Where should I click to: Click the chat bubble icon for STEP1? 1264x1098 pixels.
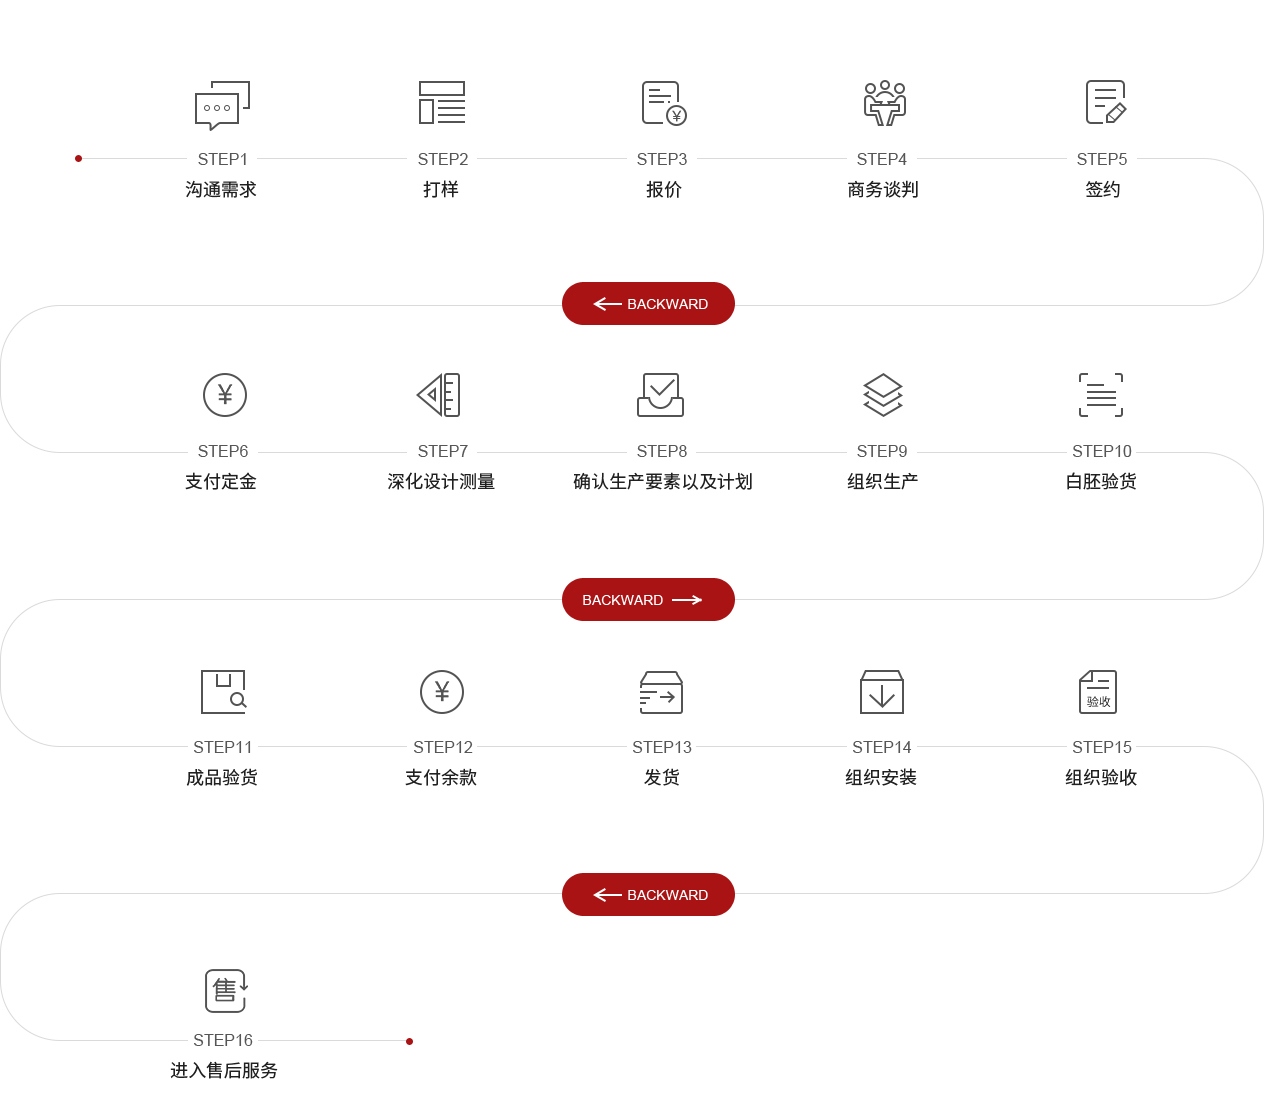pos(222,105)
